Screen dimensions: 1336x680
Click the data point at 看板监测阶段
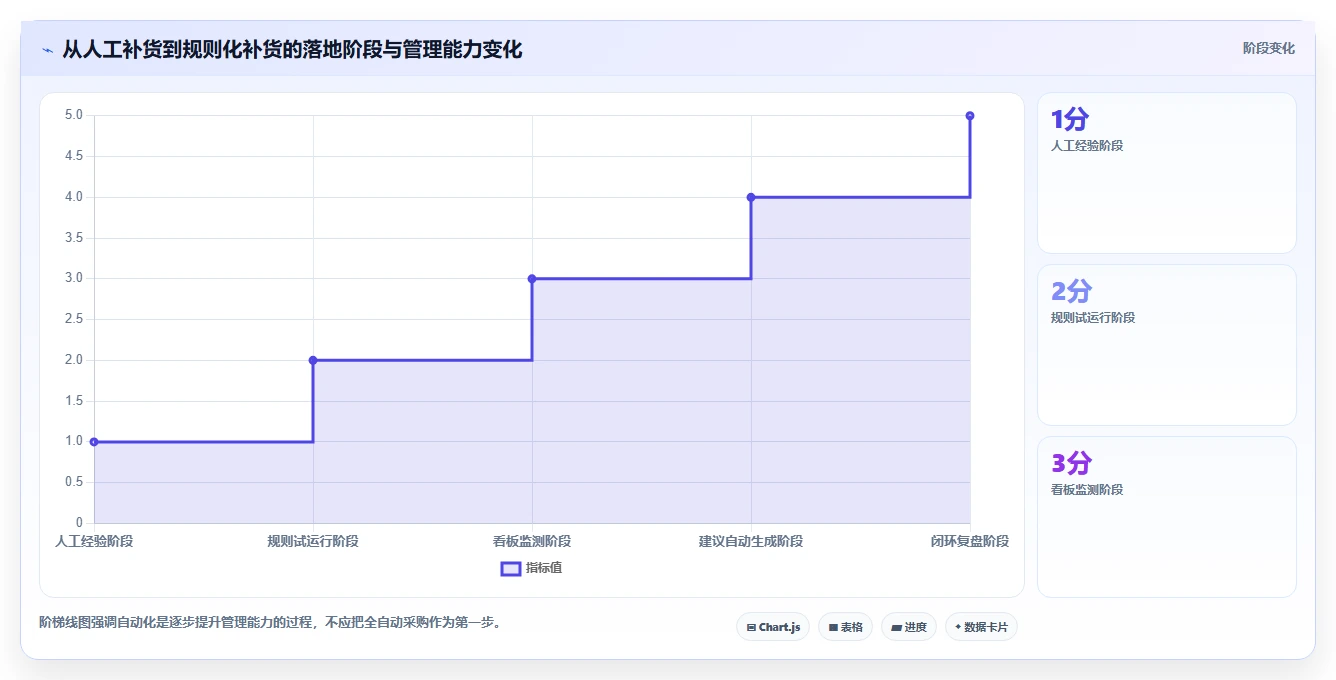click(x=532, y=278)
